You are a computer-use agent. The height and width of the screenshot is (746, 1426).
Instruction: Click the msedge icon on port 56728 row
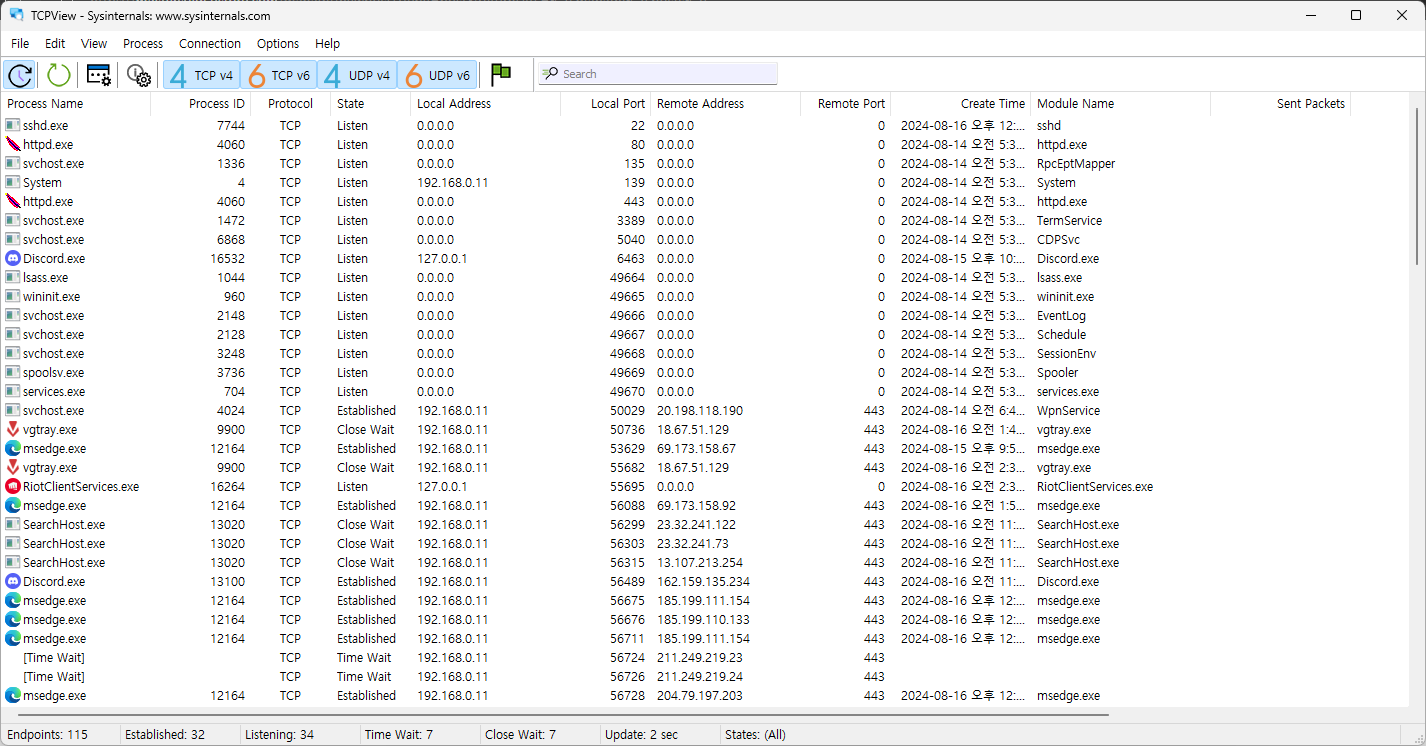coord(13,695)
